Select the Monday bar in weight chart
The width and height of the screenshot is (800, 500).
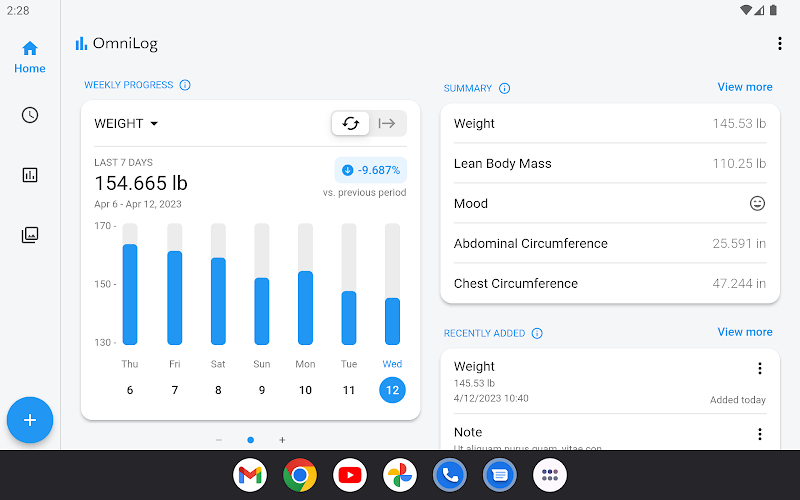[305, 284]
